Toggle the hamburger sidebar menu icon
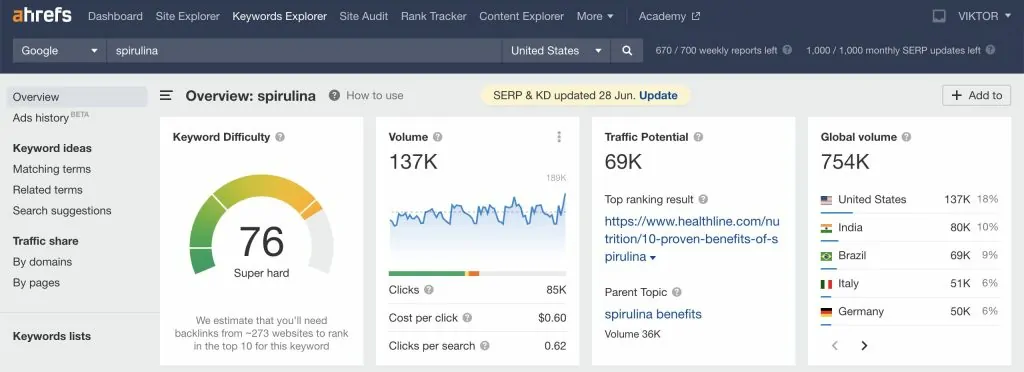The width and height of the screenshot is (1024, 372). pos(167,95)
